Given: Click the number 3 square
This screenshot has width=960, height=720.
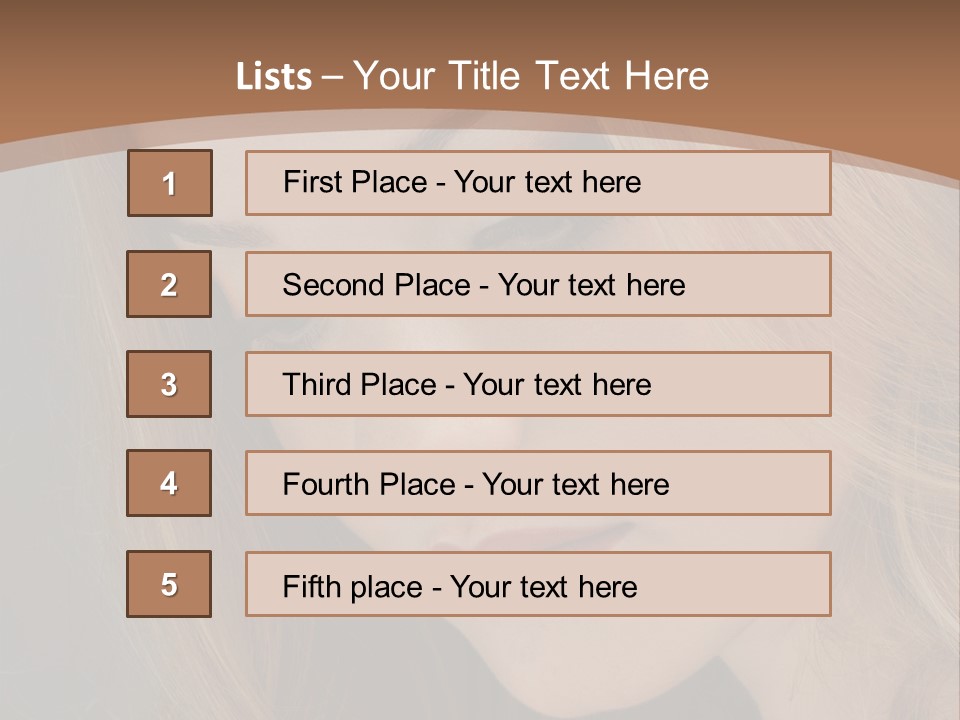Looking at the screenshot, I should 169,384.
